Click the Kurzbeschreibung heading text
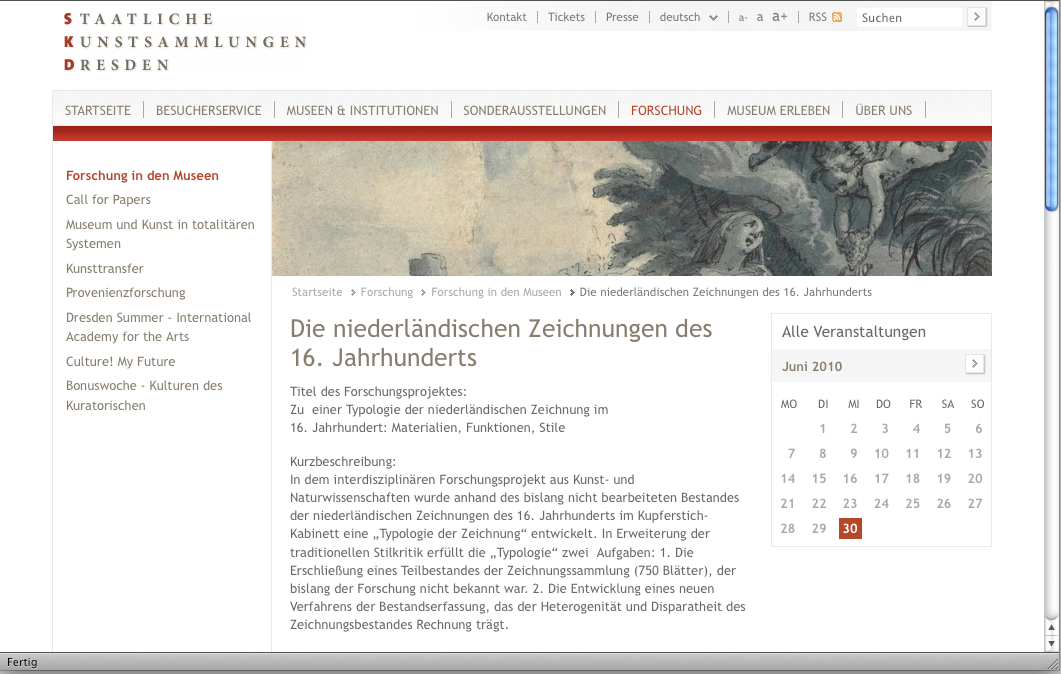The image size is (1061, 674). (x=343, y=462)
